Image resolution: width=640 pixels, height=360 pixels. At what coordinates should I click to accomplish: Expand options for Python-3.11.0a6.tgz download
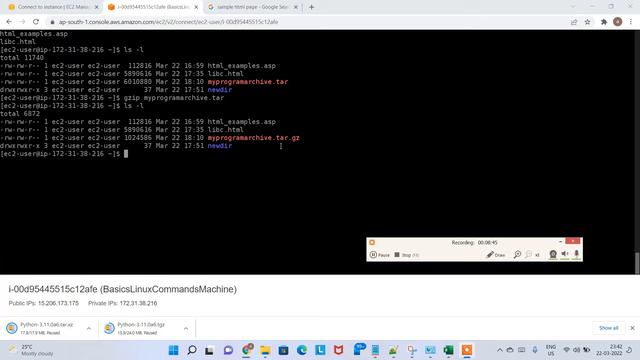click(186, 328)
